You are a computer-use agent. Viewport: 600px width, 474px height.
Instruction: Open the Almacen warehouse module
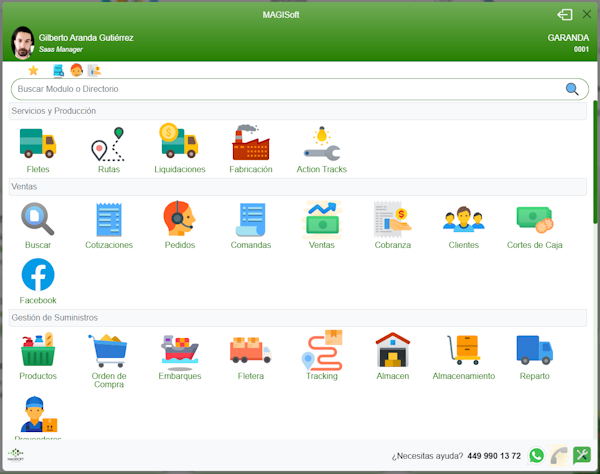392,351
